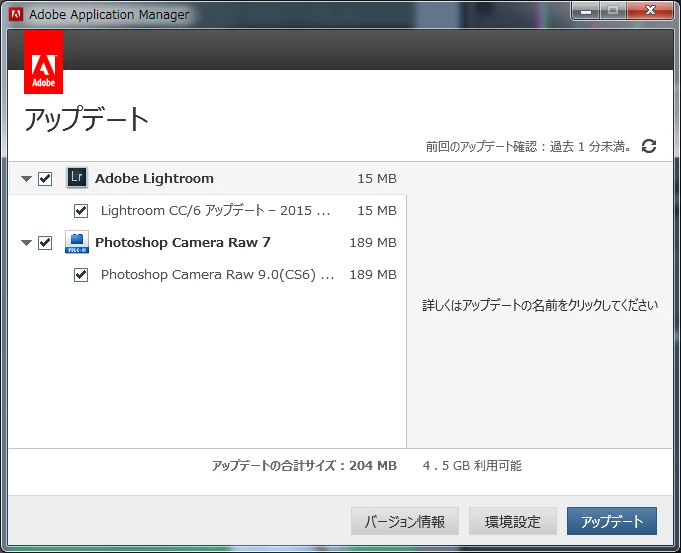Click the refresh updates icon
681x553 pixels.
tap(649, 146)
